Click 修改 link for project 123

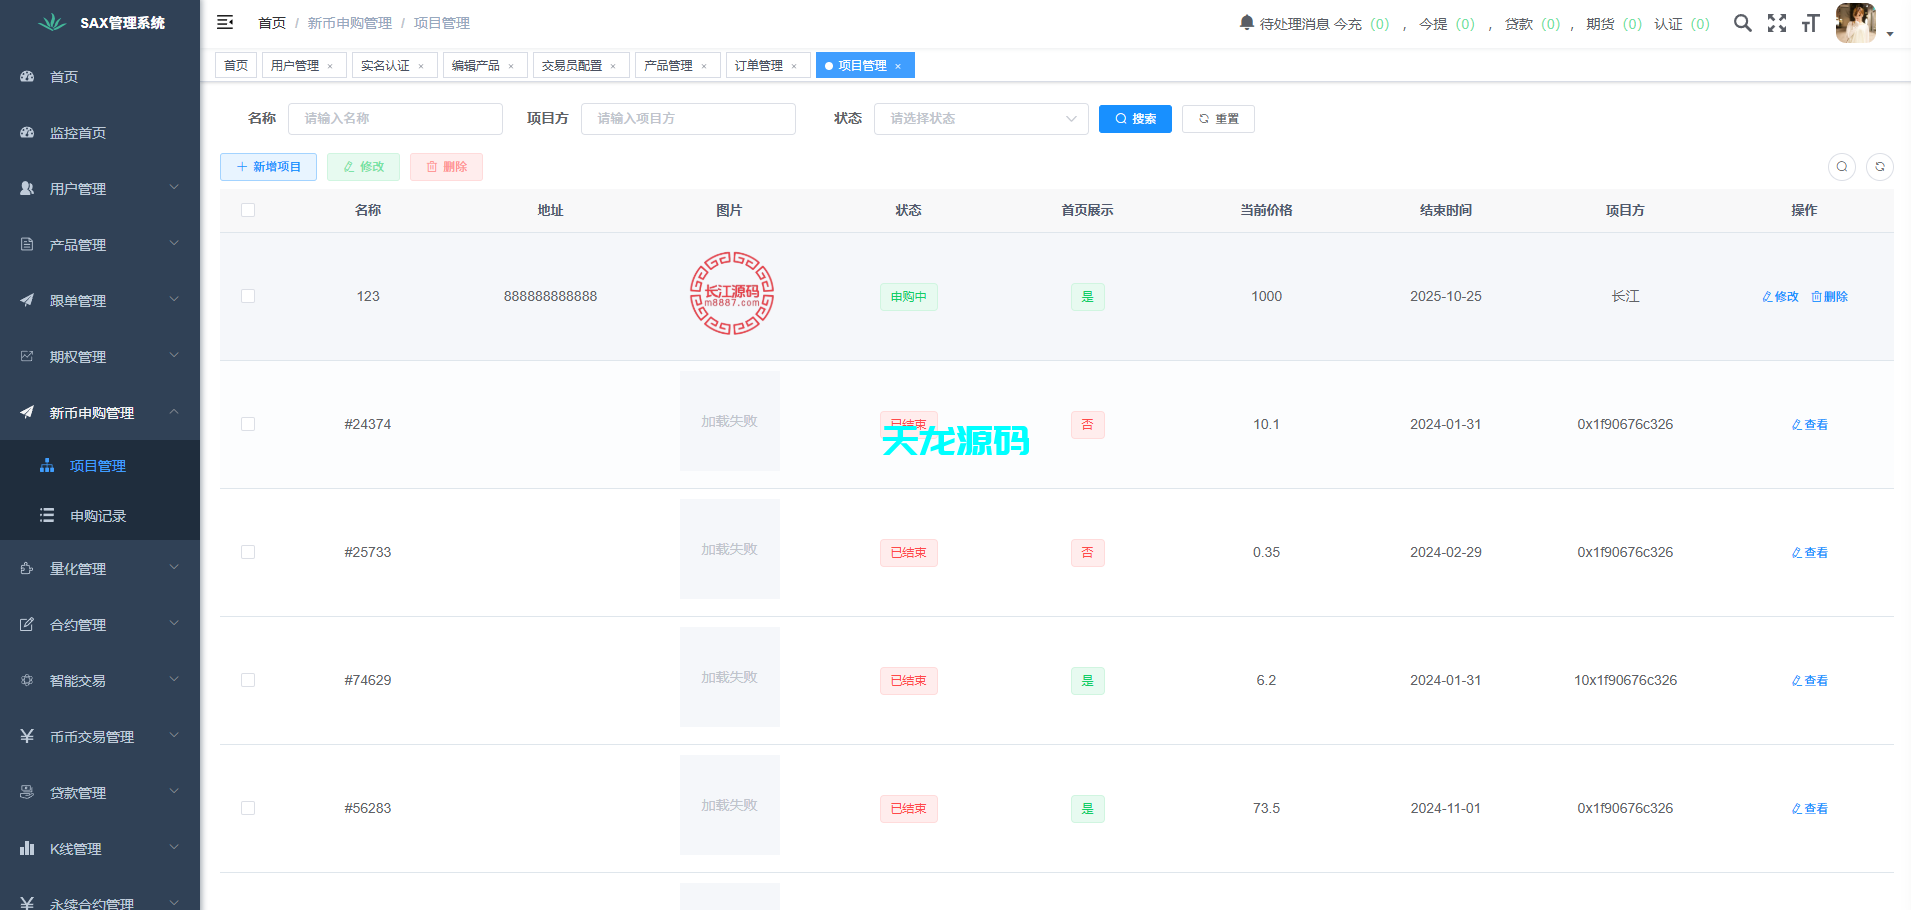click(1780, 296)
